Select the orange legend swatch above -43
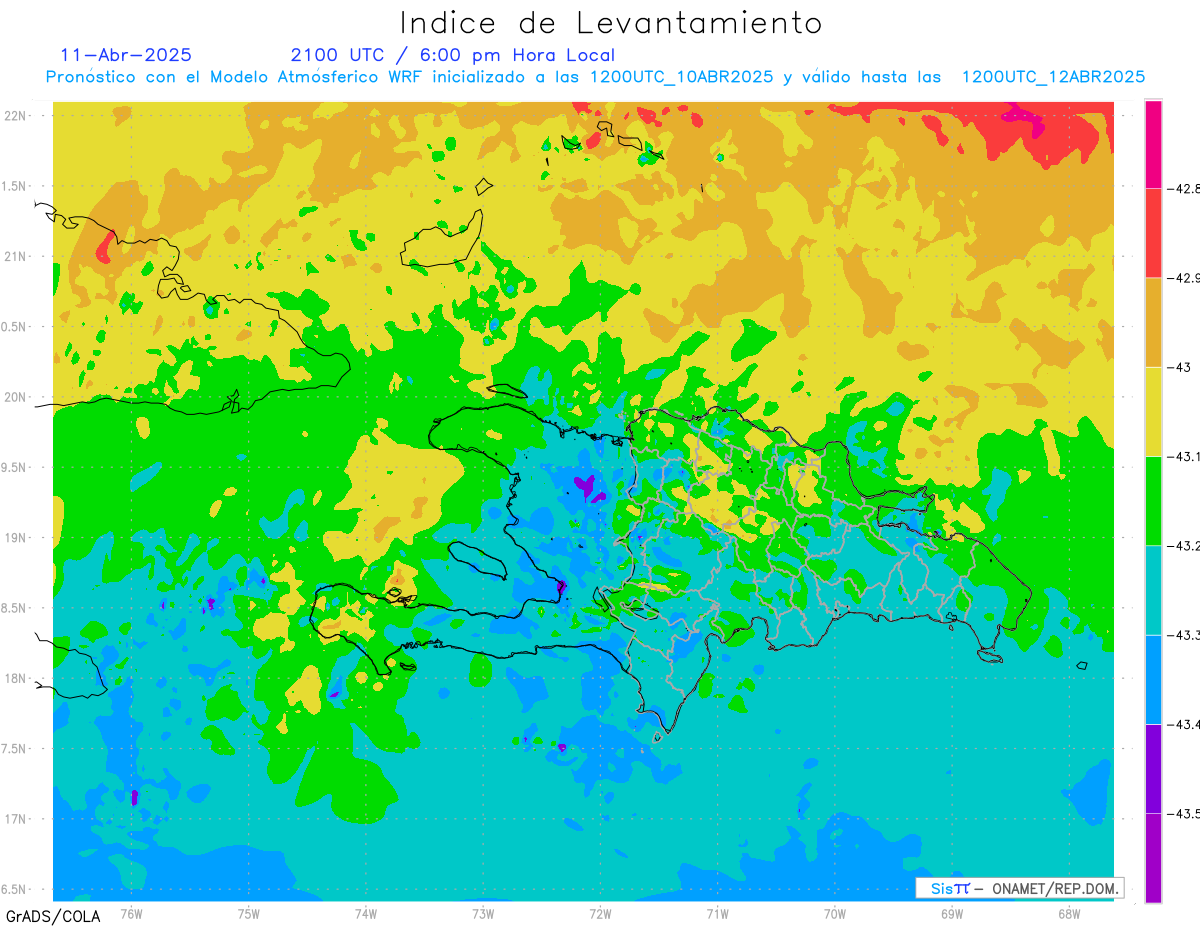This screenshot has width=1200, height=927. (1153, 322)
